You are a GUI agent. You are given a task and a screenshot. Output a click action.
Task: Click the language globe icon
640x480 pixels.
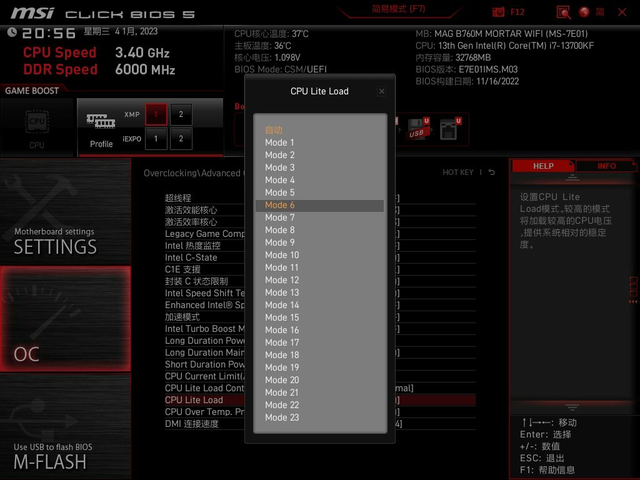(584, 12)
